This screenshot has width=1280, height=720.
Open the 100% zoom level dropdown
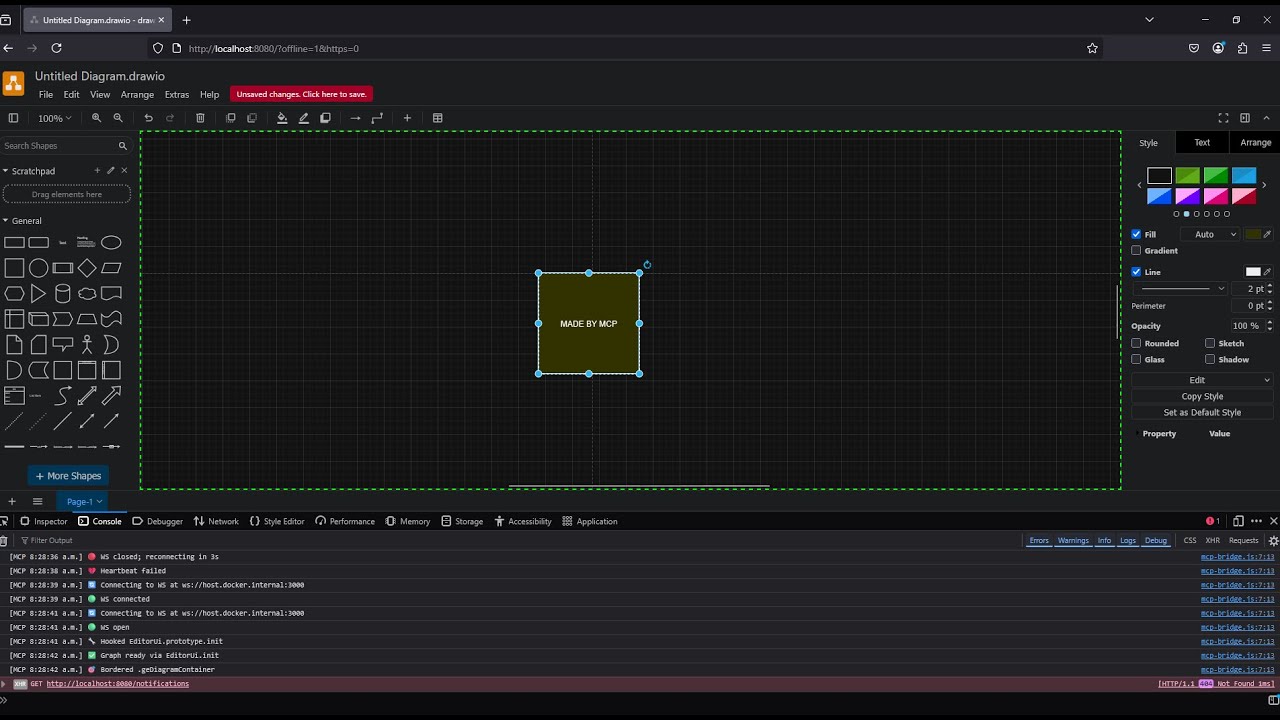(x=54, y=118)
